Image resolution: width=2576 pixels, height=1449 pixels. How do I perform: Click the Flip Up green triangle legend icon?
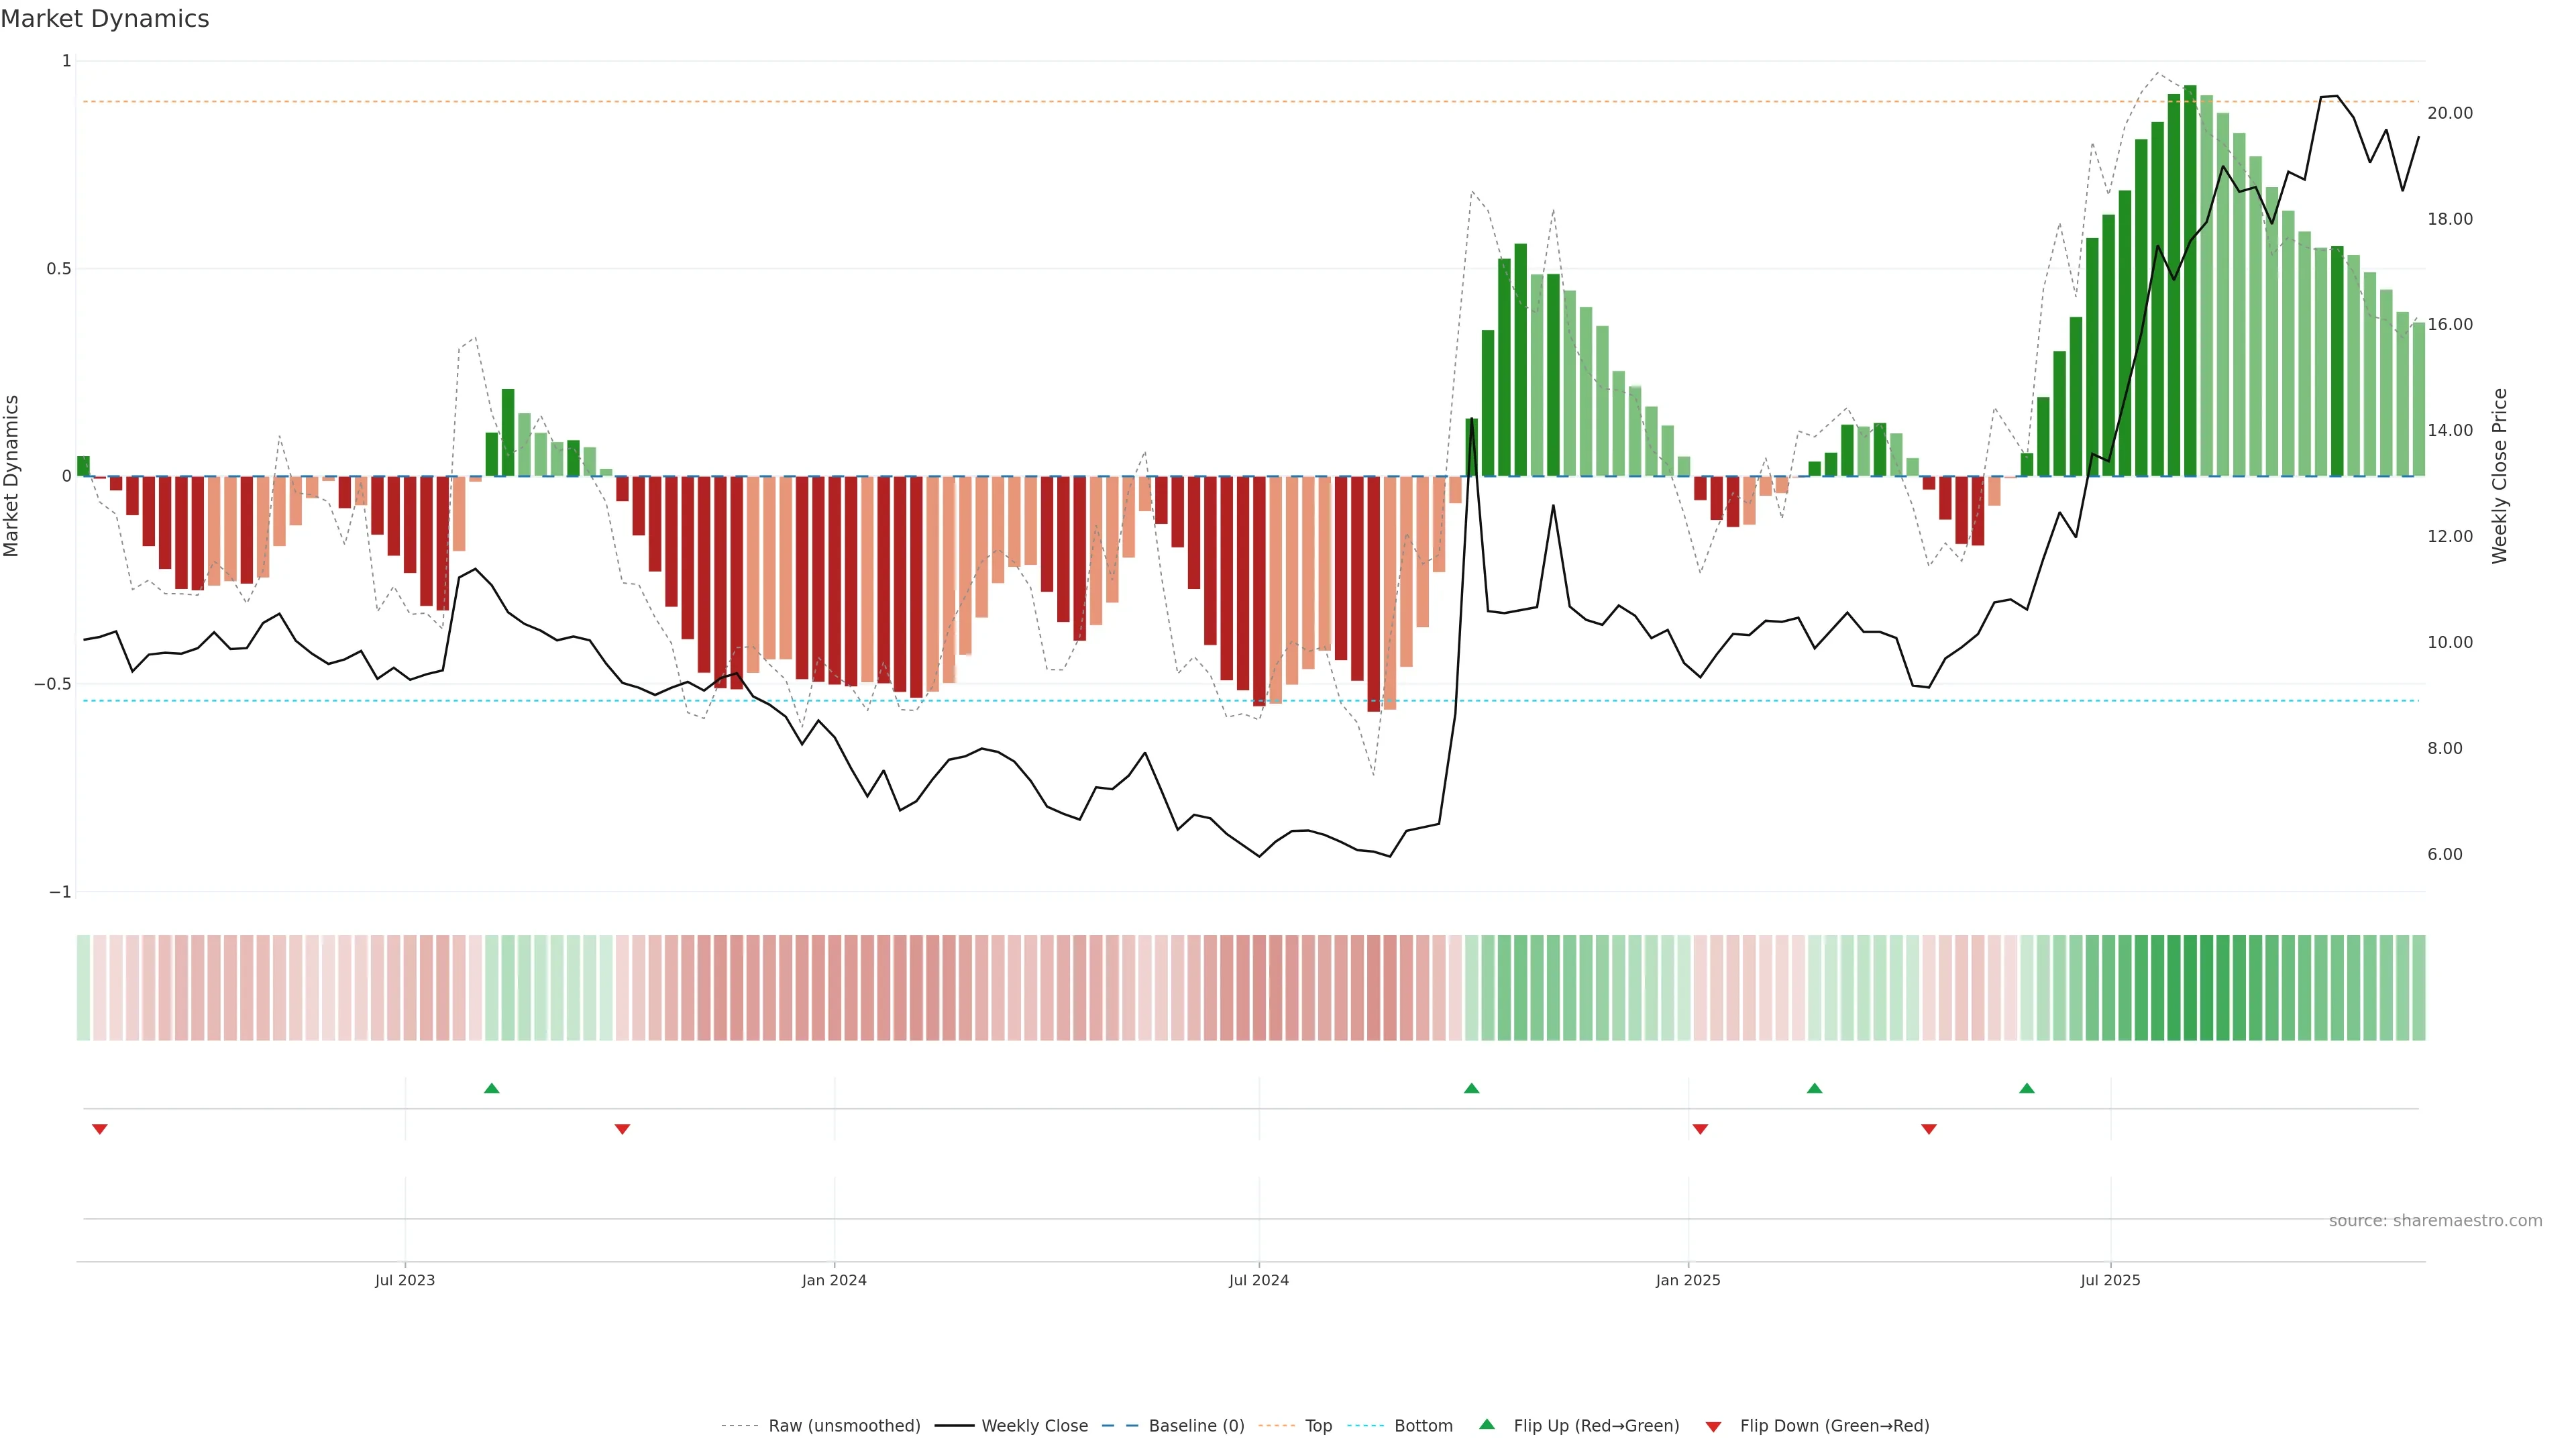[x=1487, y=1424]
